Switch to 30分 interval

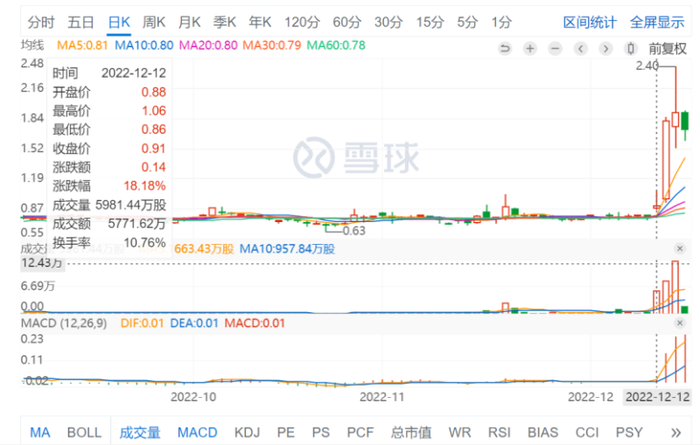(388, 22)
